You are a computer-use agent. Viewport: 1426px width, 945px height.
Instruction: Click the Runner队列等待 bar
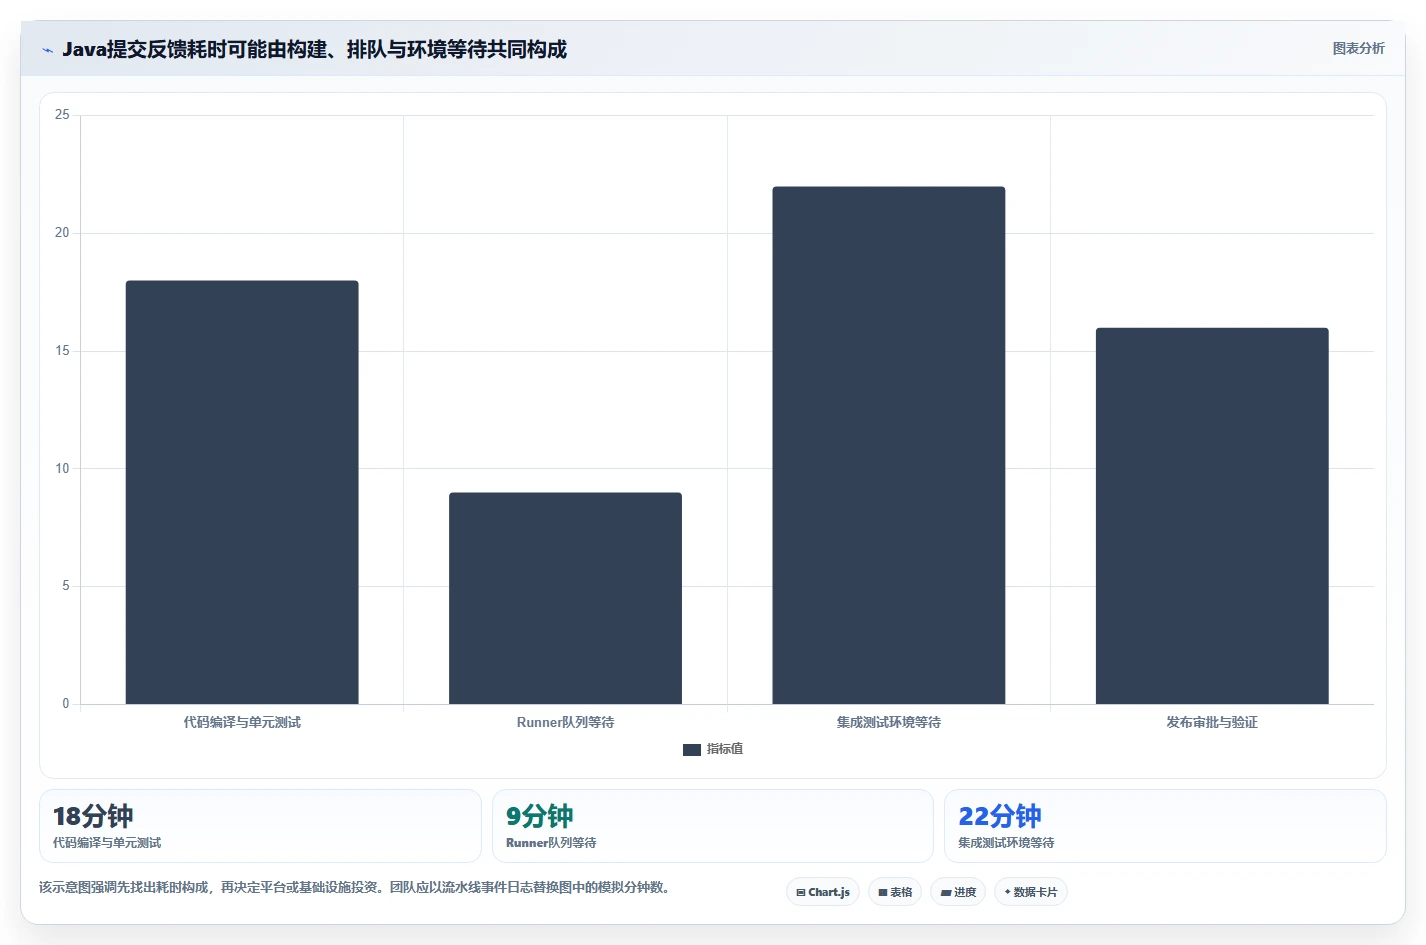click(x=565, y=598)
